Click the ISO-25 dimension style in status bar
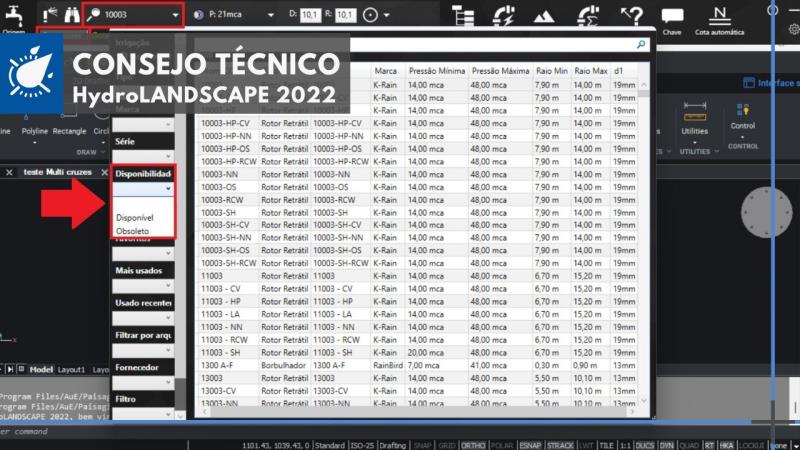800x450 pixels. (362, 445)
